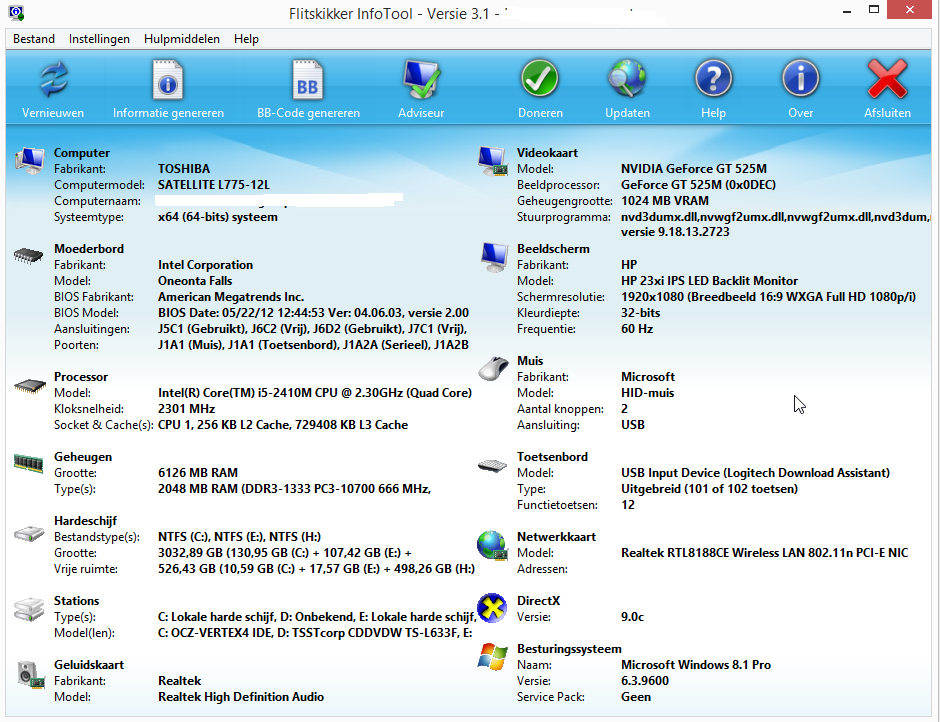Click the Afsluiten label
The image size is (940, 722).
click(x=887, y=113)
